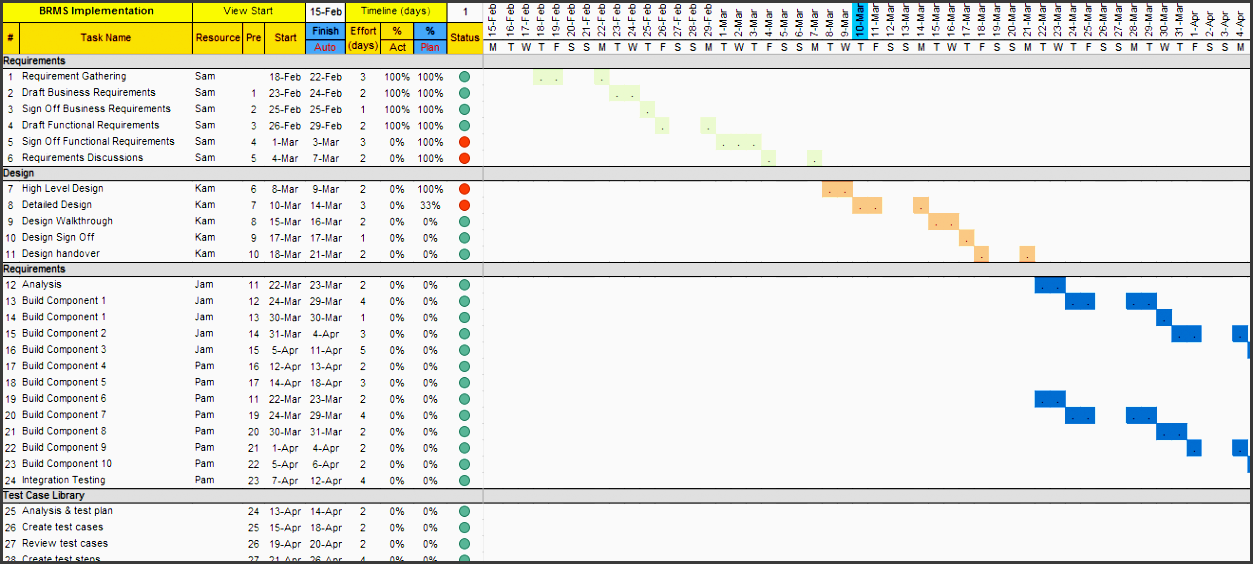Select status indicator for Review test cases
Screen dimensions: 1253x564
pyautogui.click(x=464, y=544)
